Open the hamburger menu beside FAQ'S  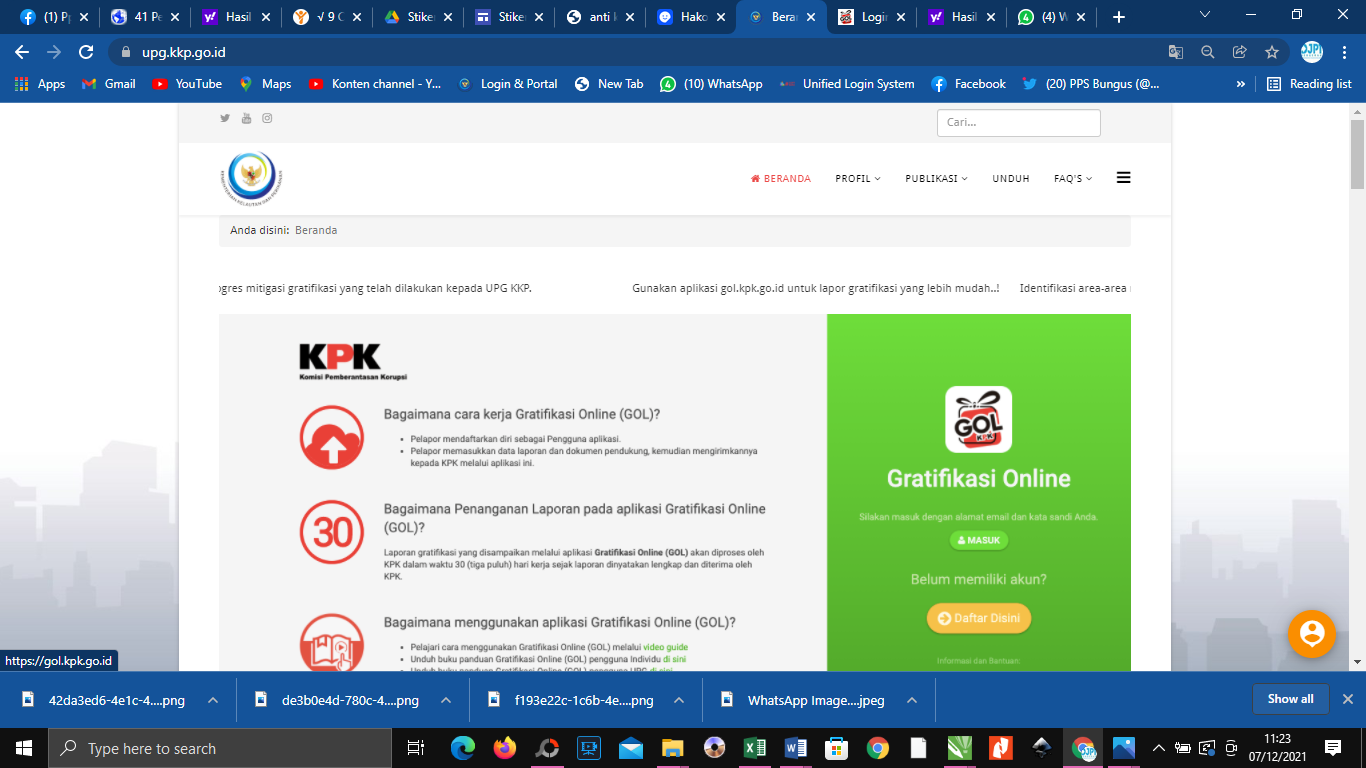coord(1123,178)
